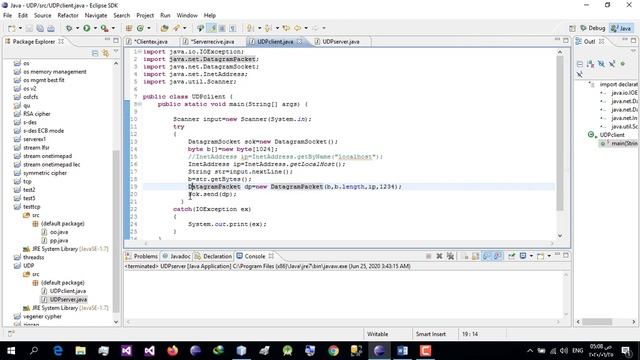Open Google Chrome from the taskbar
640x360 pixels.
[333, 351]
